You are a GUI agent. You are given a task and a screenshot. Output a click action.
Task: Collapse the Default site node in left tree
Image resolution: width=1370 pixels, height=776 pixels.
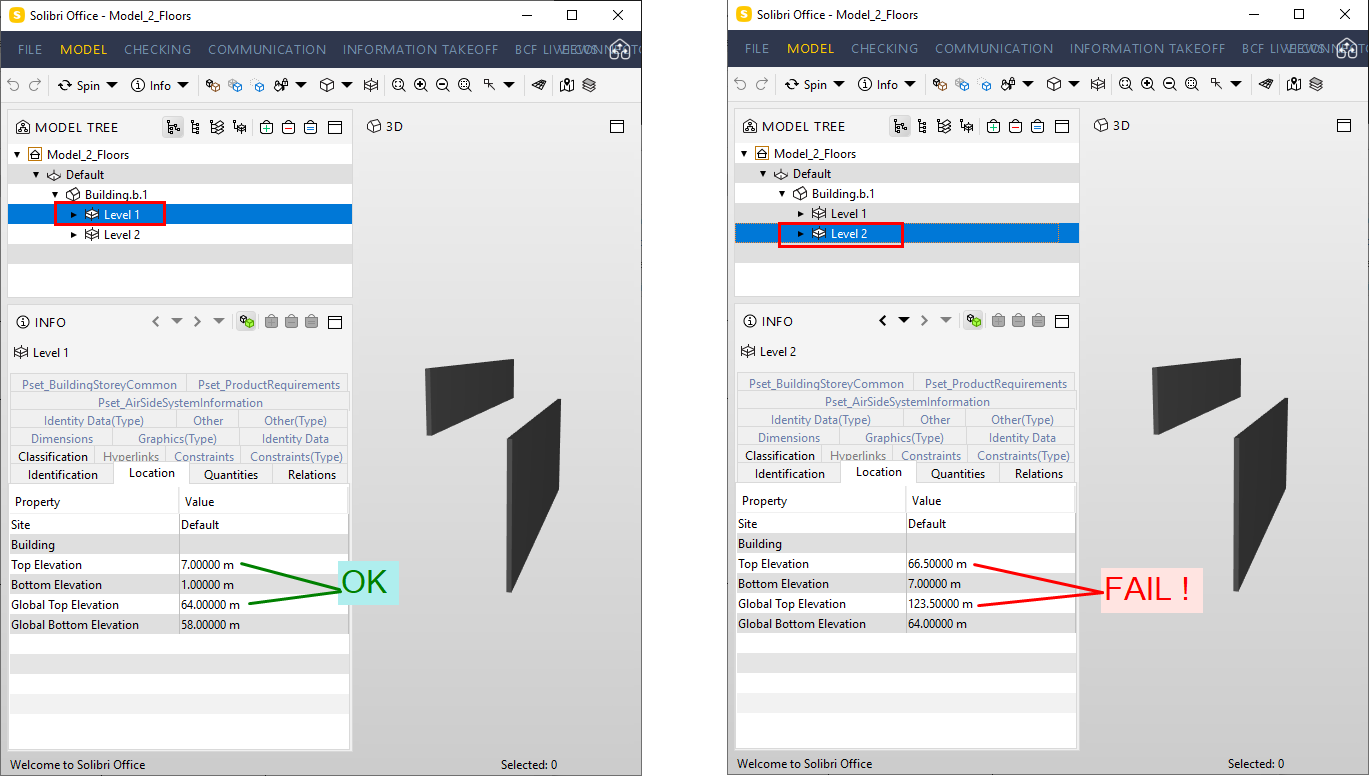point(36,175)
